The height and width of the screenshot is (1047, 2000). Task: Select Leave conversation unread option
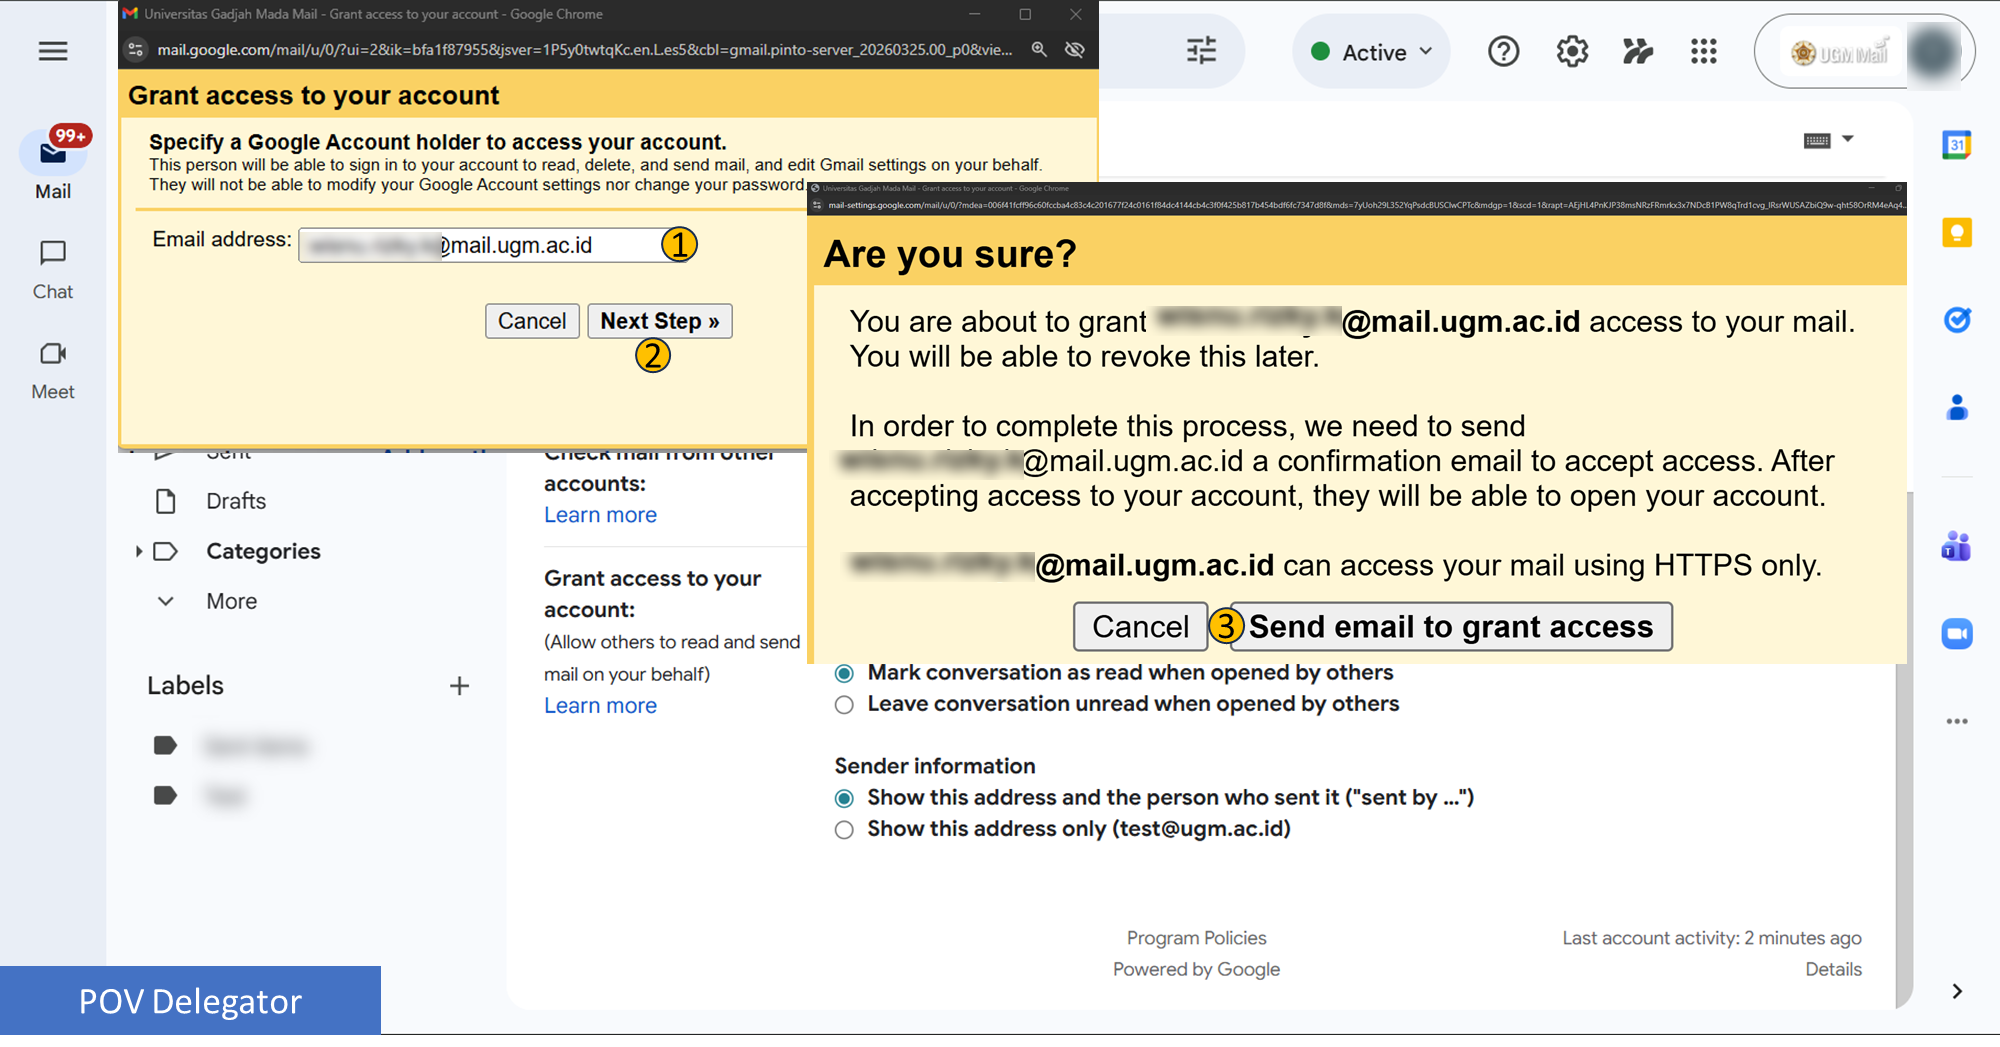pyautogui.click(x=845, y=705)
